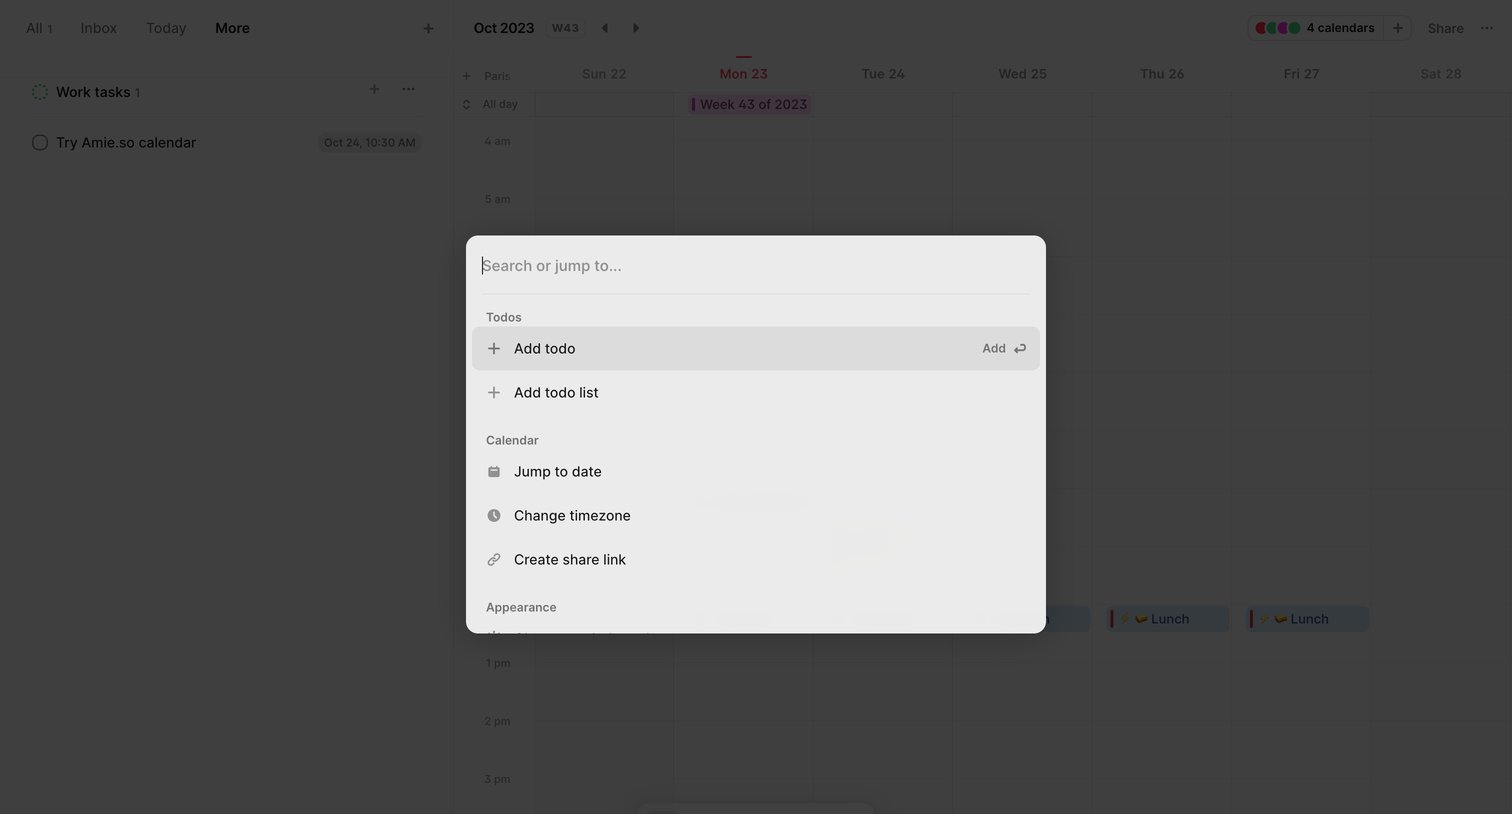Switch to the All tab

coord(39,28)
